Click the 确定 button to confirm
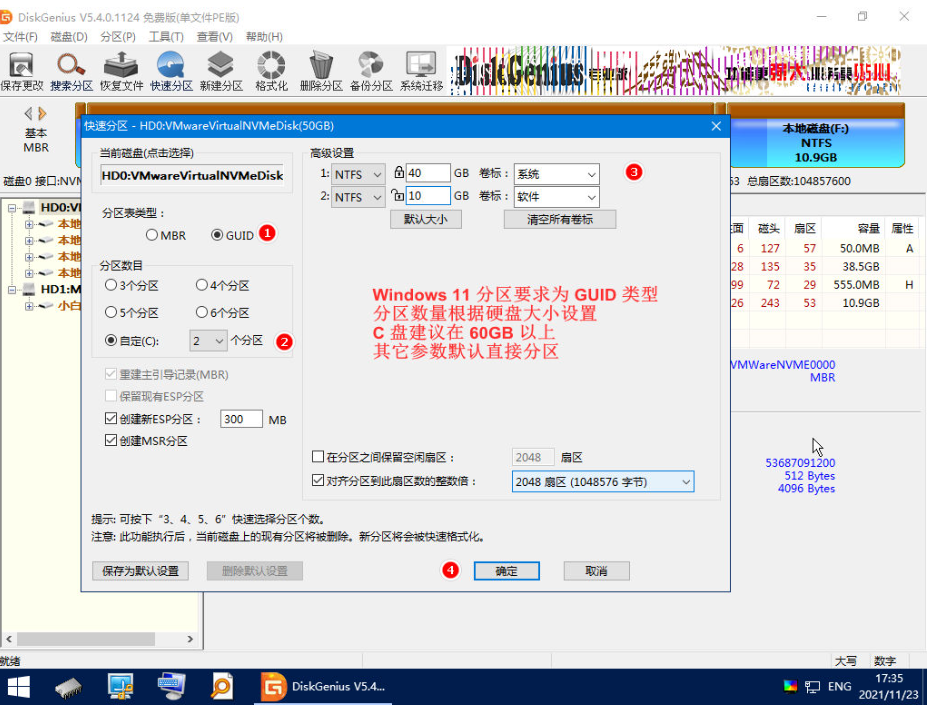 click(x=507, y=571)
